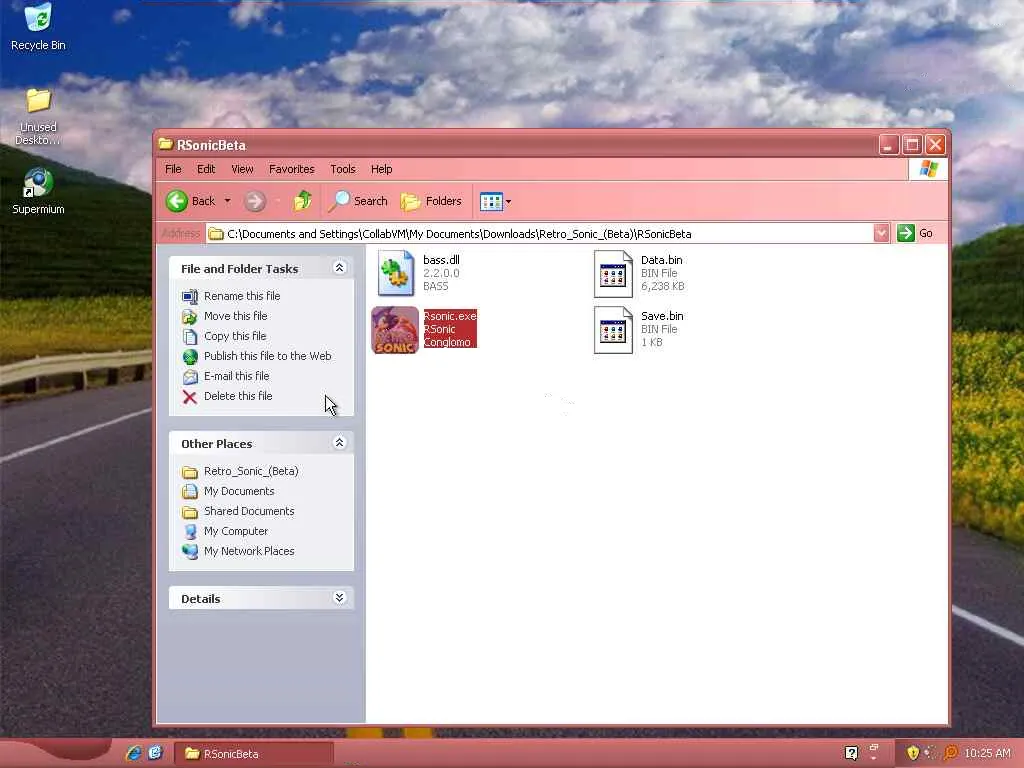Click the Move this file link
Screen dimensions: 1024x768
(235, 316)
